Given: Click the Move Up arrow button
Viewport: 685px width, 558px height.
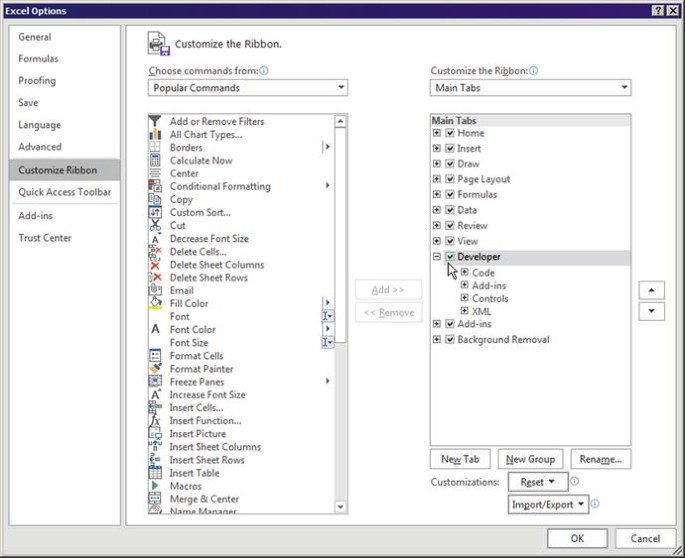Looking at the screenshot, I should [x=651, y=290].
